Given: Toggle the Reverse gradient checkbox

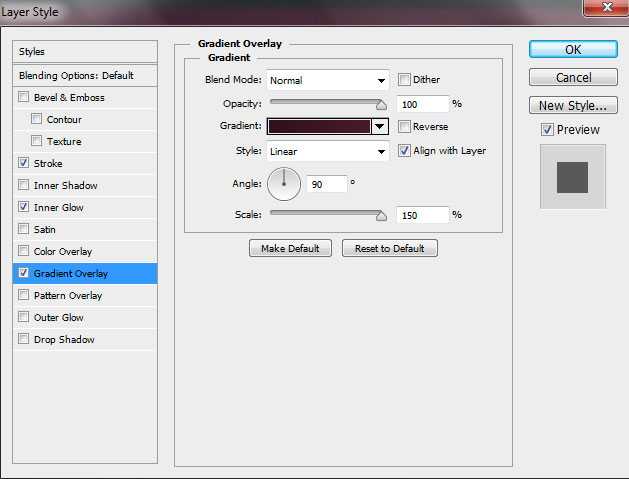Looking at the screenshot, I should point(404,127).
